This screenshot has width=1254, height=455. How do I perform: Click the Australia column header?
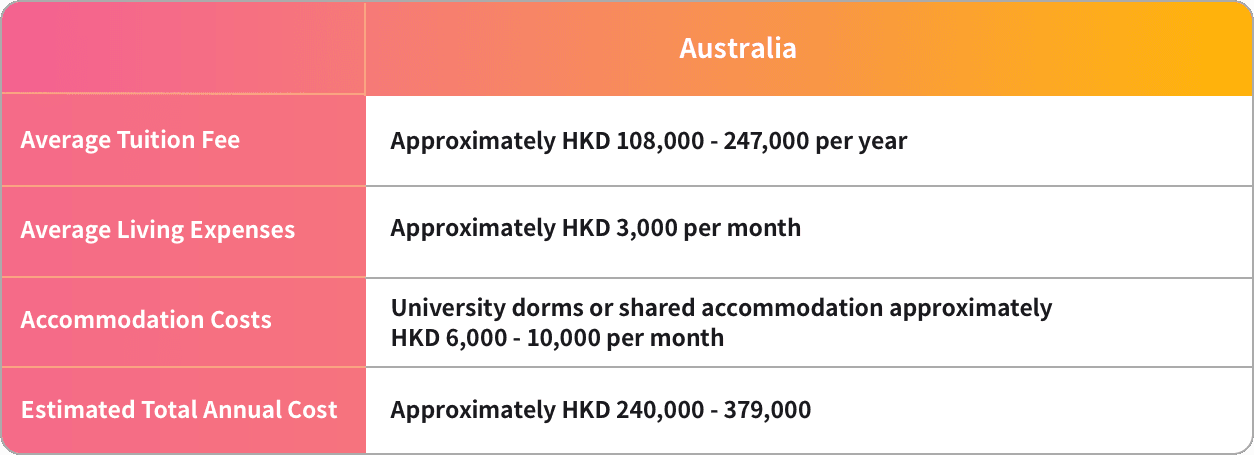tap(738, 48)
